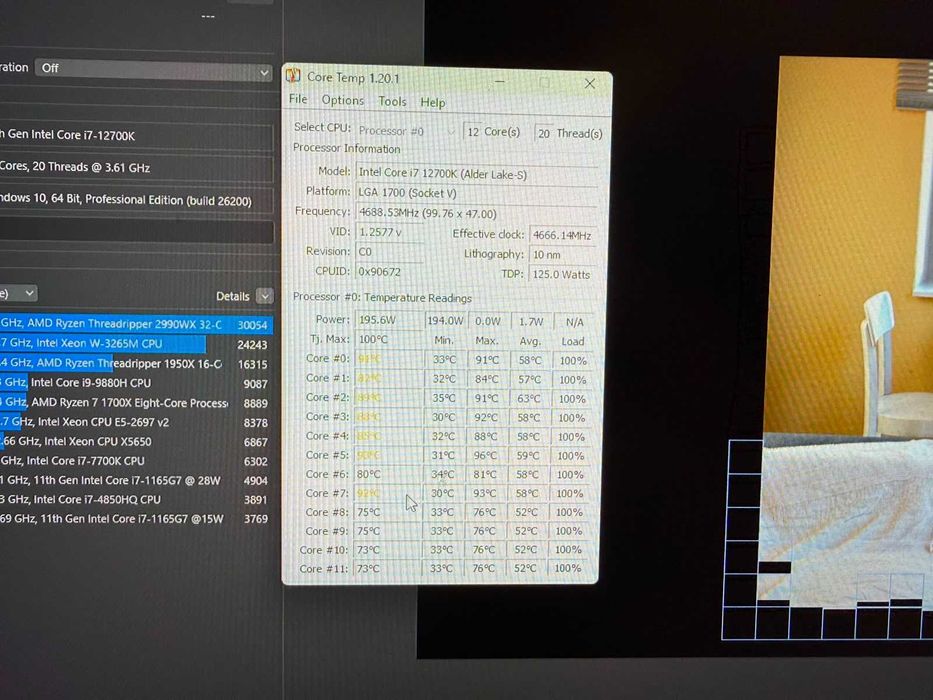Open the Tools menu in Core Temp
The width and height of the screenshot is (933, 700).
[x=392, y=101]
